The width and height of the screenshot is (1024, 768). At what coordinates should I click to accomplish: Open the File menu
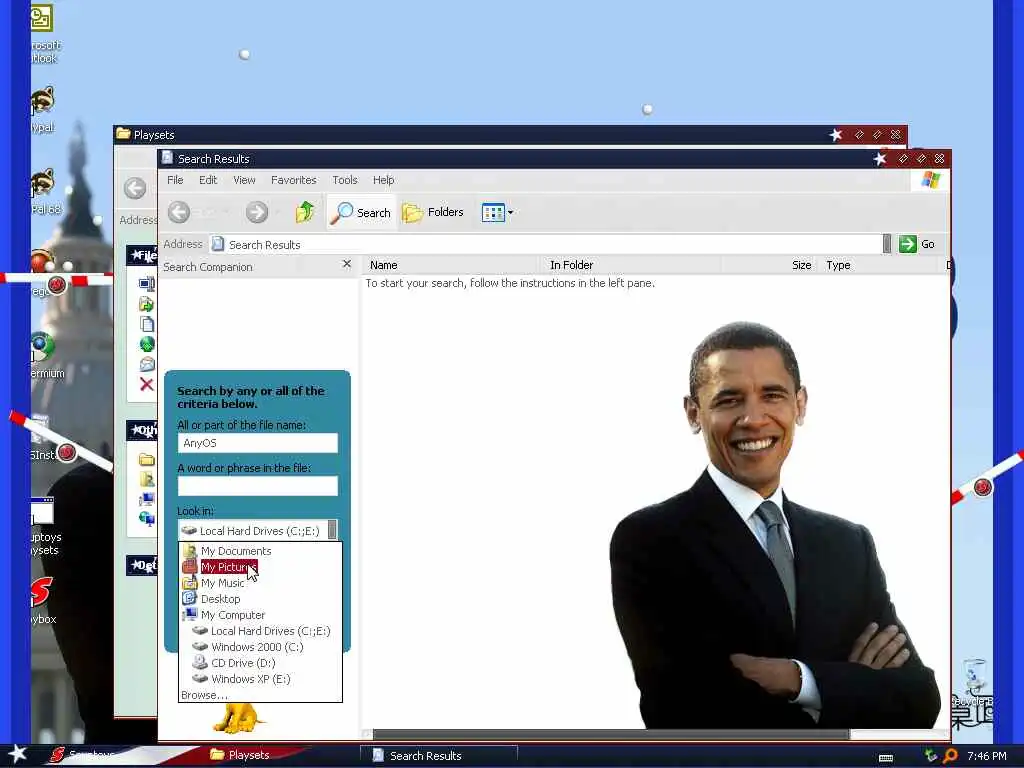(175, 180)
